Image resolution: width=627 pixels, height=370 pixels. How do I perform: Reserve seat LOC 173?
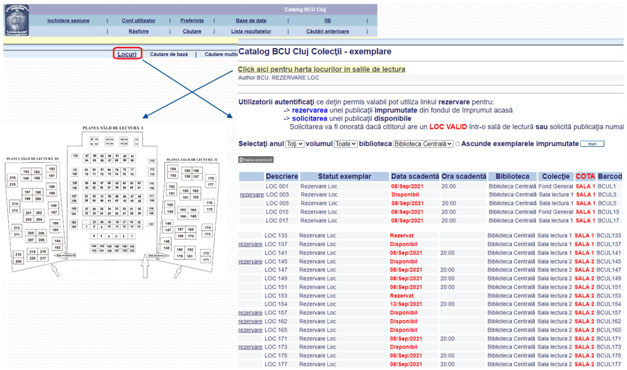(250, 347)
